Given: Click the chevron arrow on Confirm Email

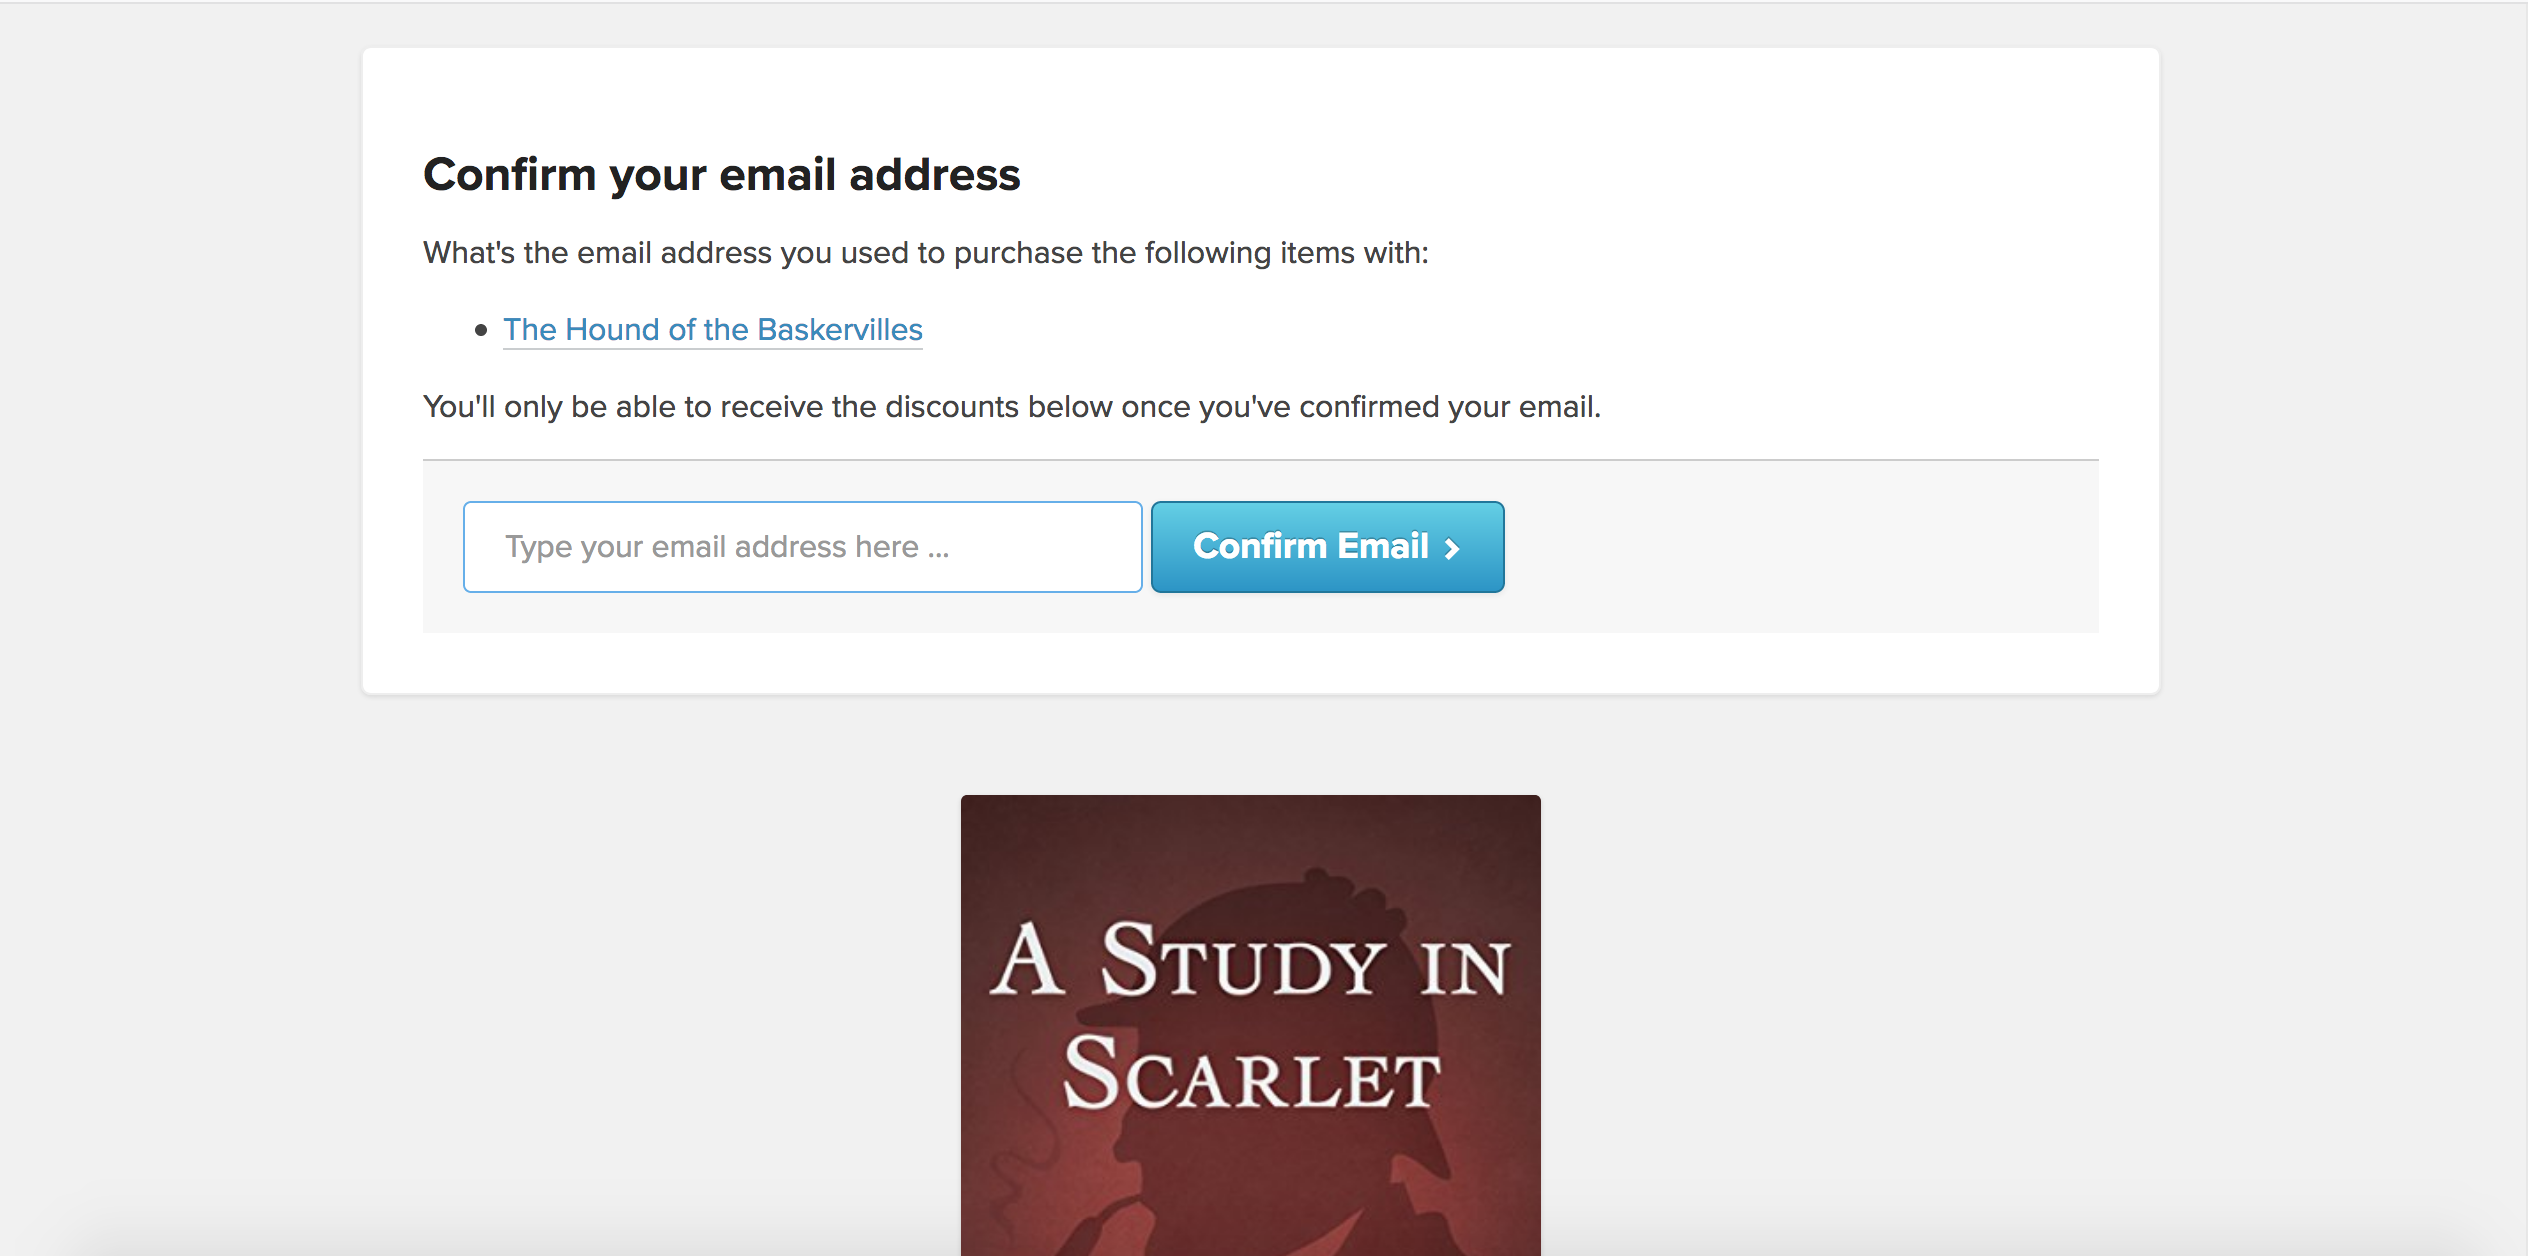Looking at the screenshot, I should (x=1452, y=548).
